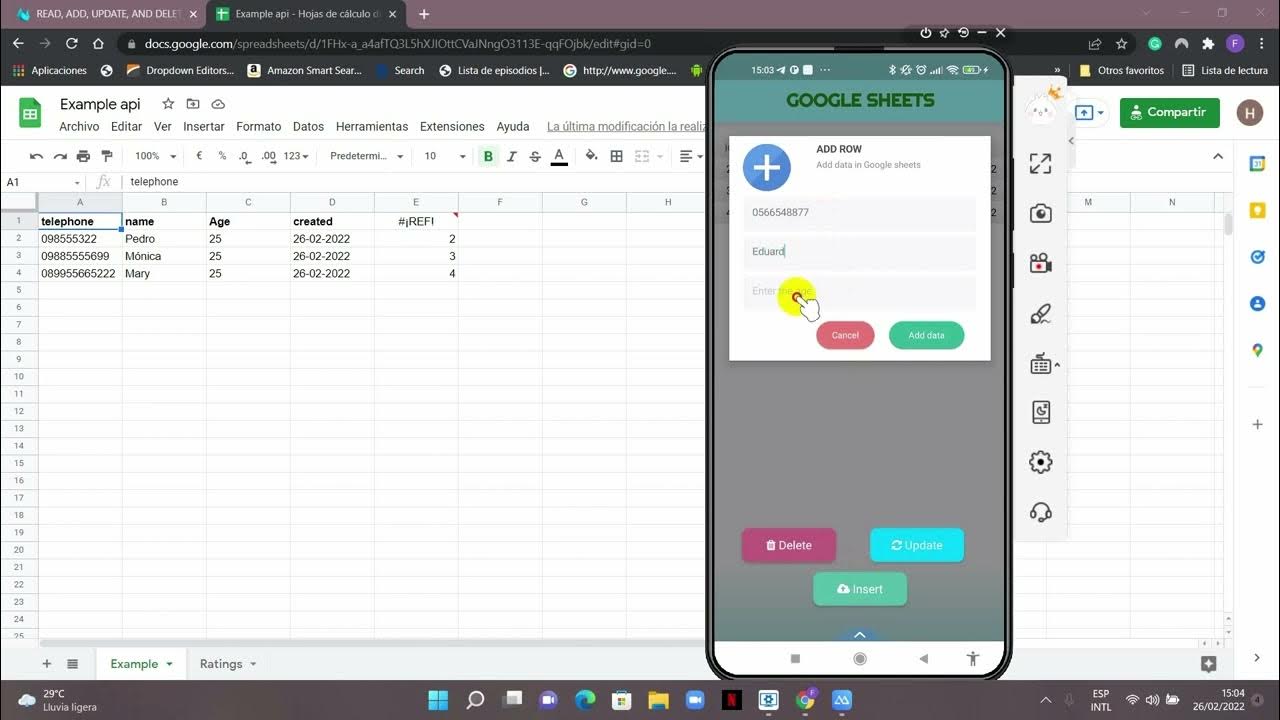Tap the accessibility icon on phone navbar
The image size is (1280, 720).
pos(973,658)
